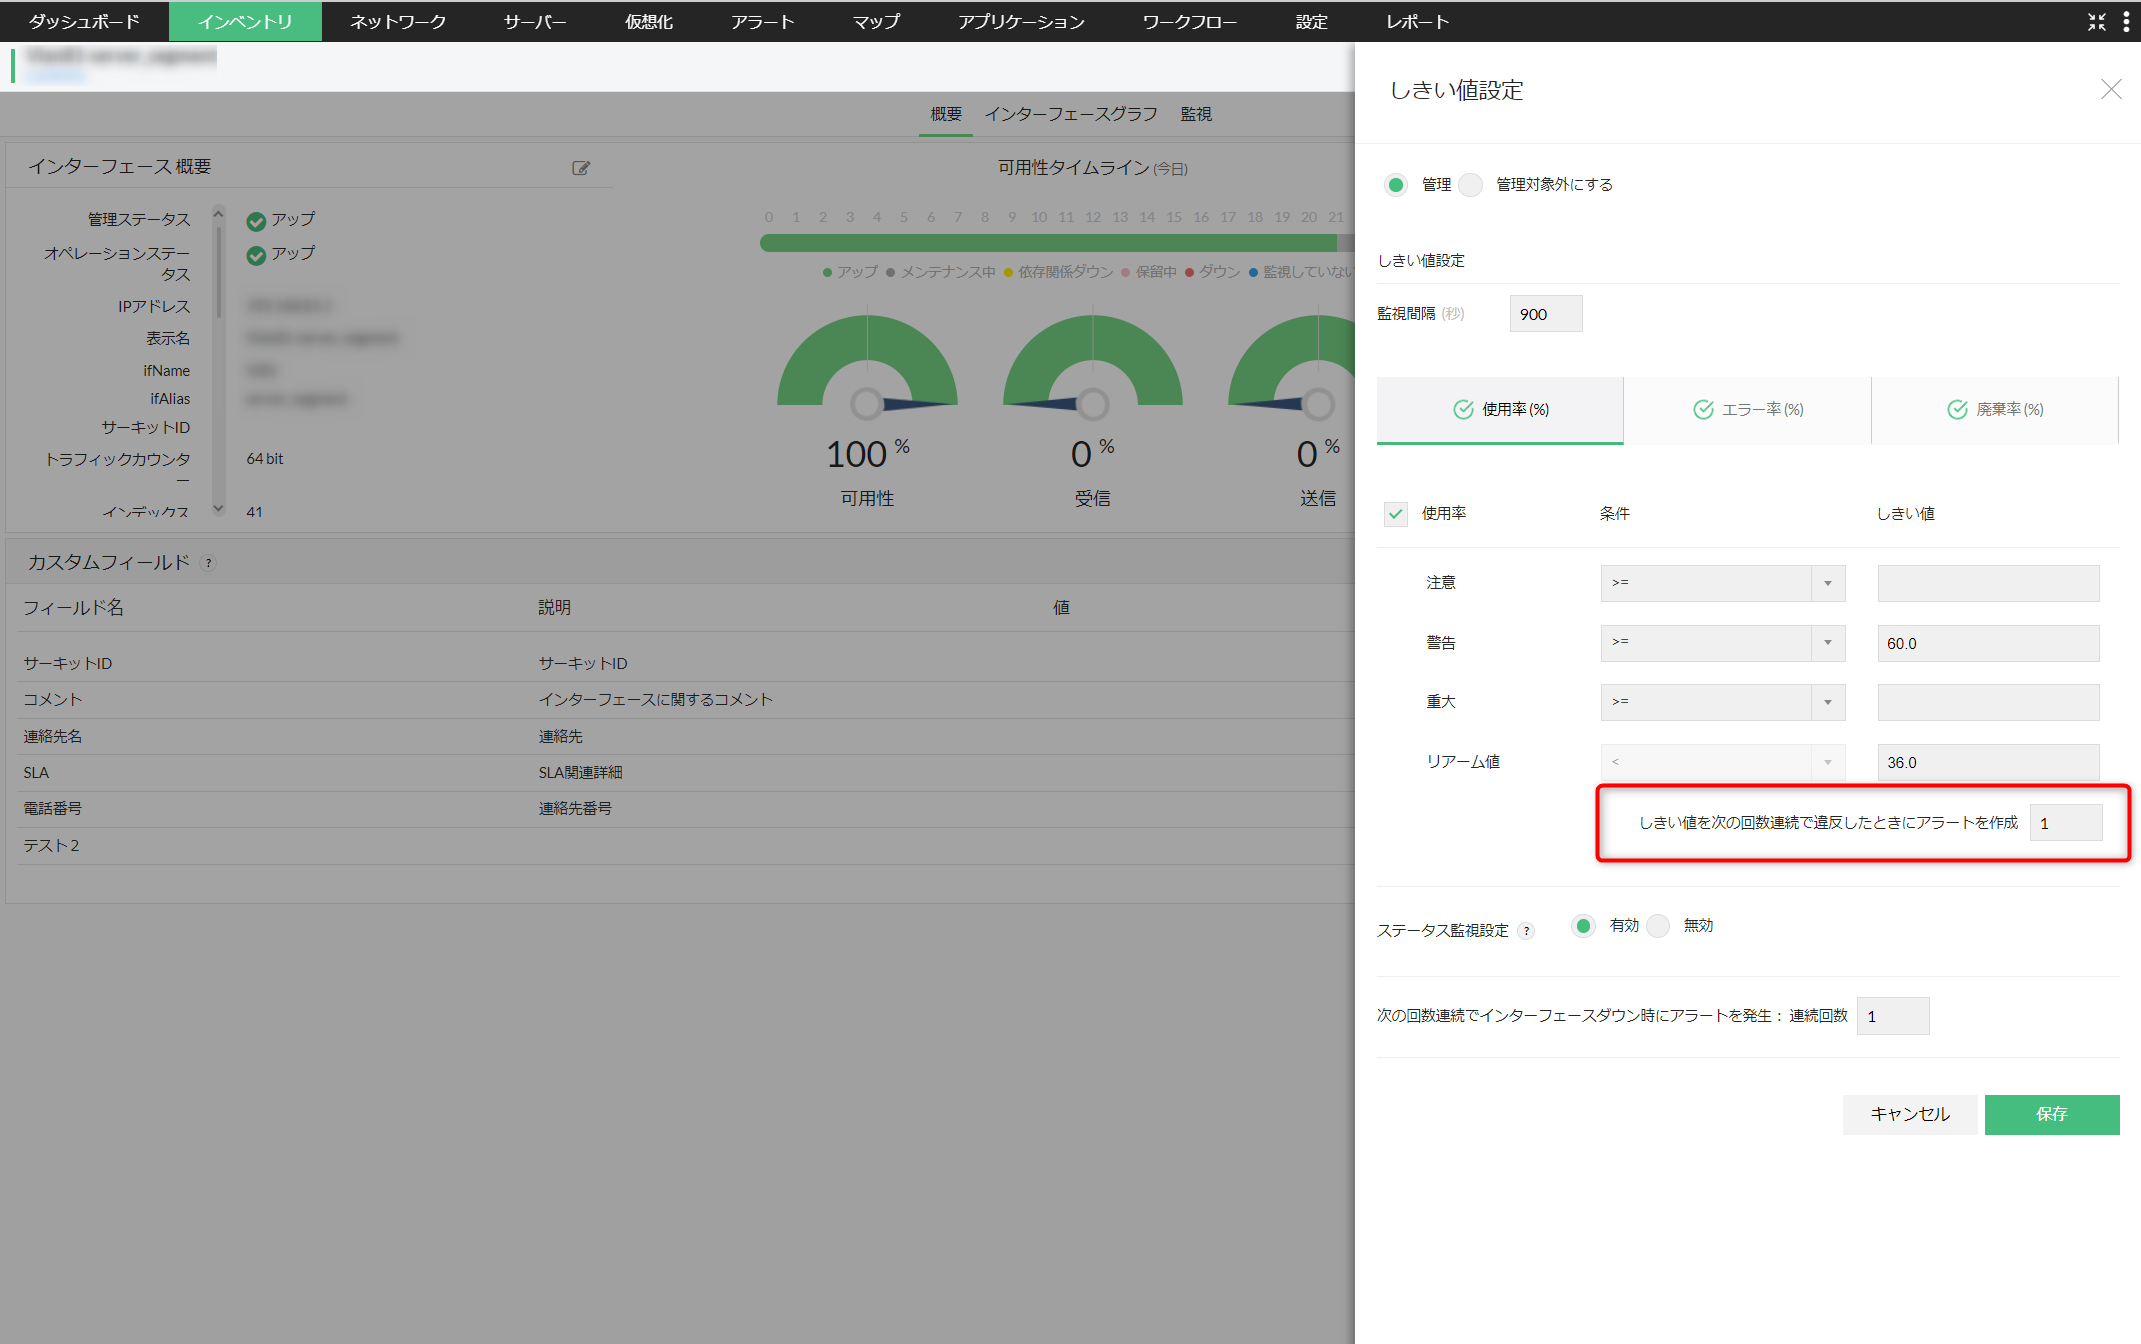Select 無効 for status monitoring

tap(1658, 926)
